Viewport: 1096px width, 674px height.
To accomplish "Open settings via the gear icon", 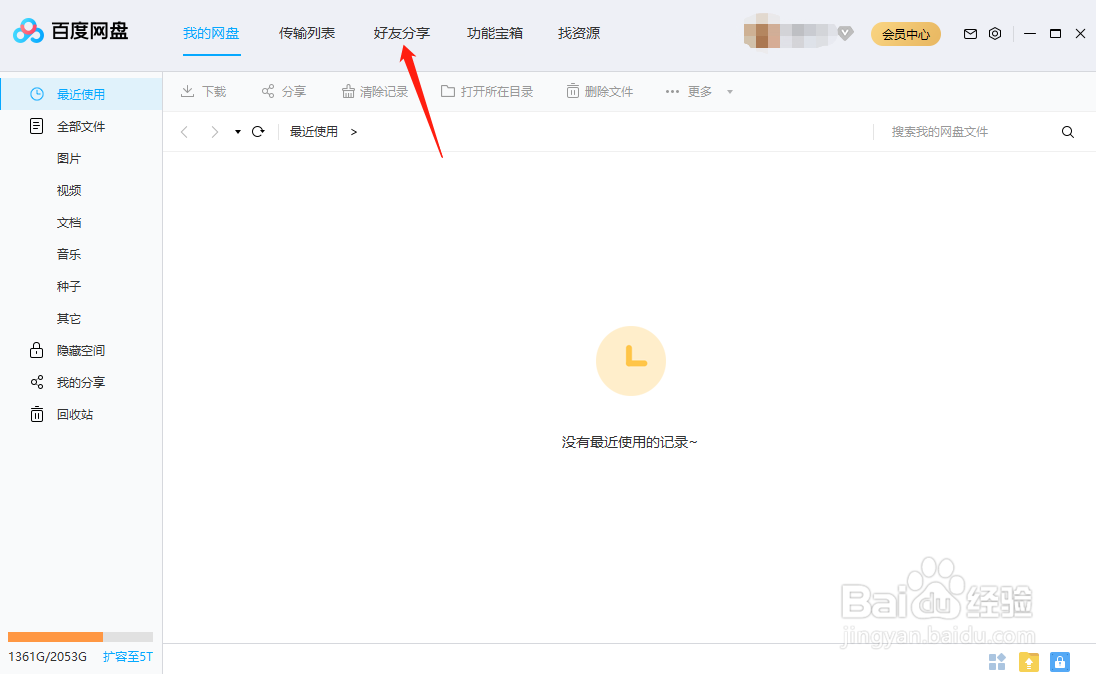I will pos(994,33).
